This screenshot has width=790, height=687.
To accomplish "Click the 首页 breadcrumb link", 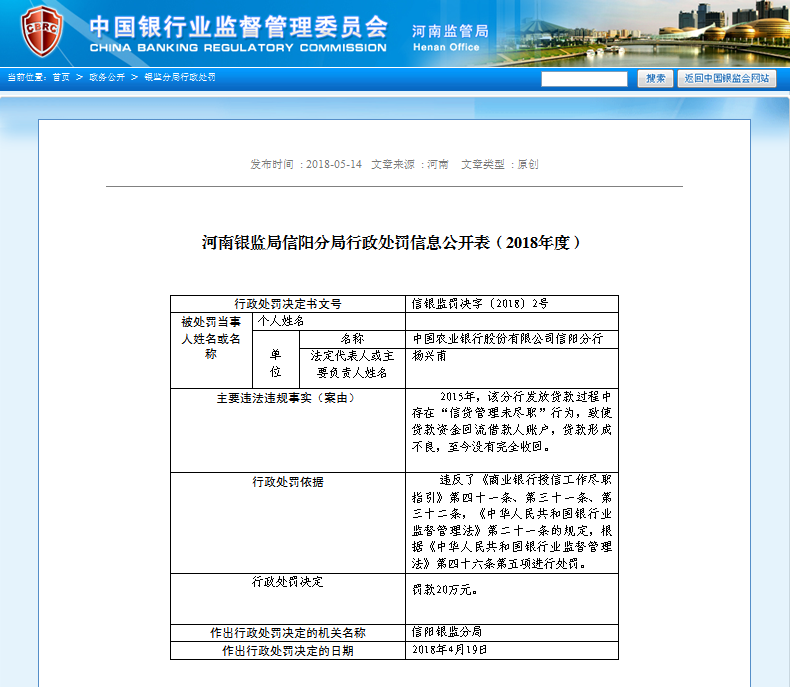I will point(61,77).
